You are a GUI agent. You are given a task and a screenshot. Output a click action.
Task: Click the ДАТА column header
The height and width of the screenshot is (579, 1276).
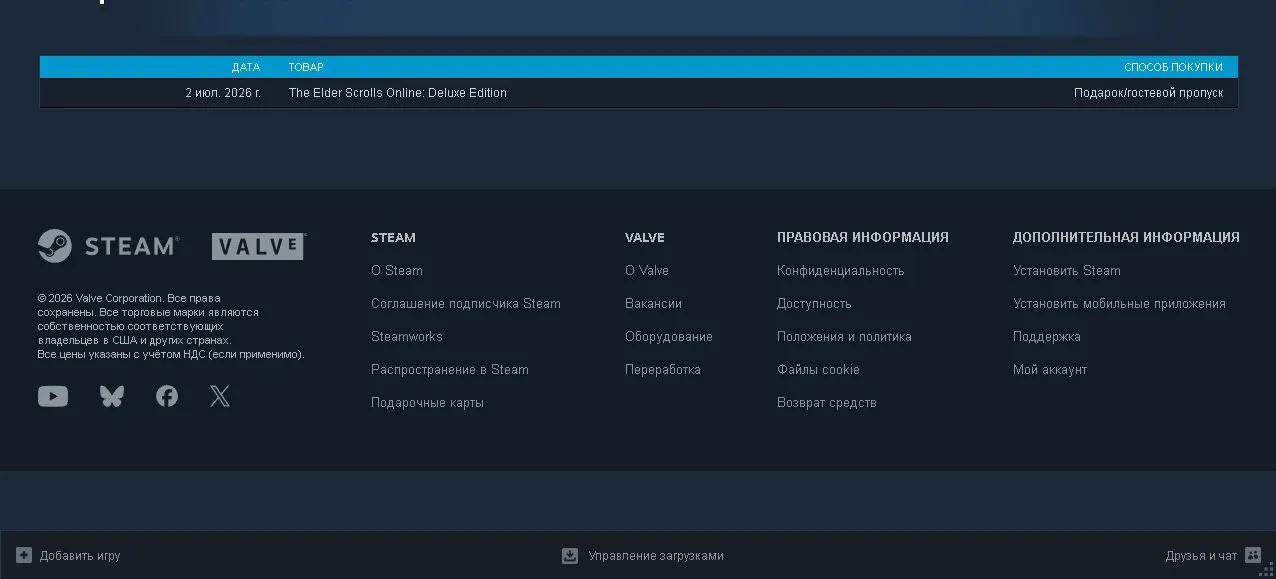246,67
